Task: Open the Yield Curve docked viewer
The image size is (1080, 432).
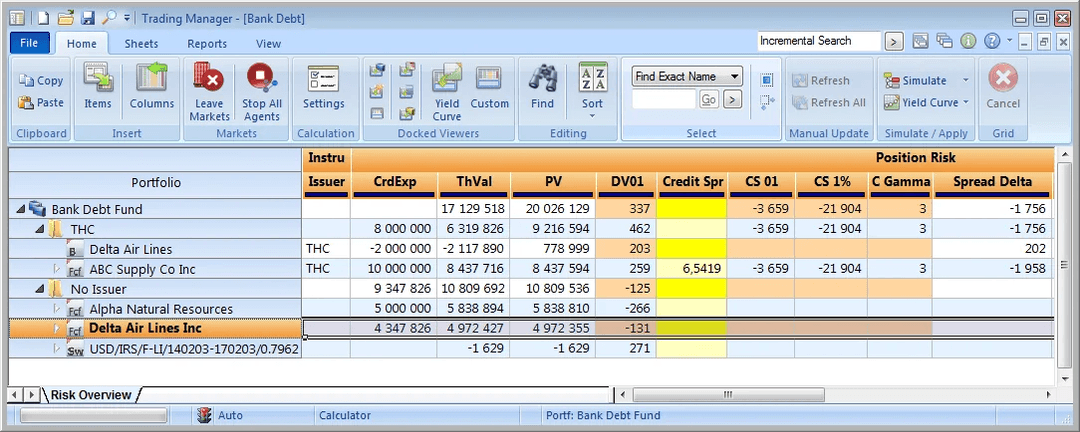Action: [x=446, y=79]
